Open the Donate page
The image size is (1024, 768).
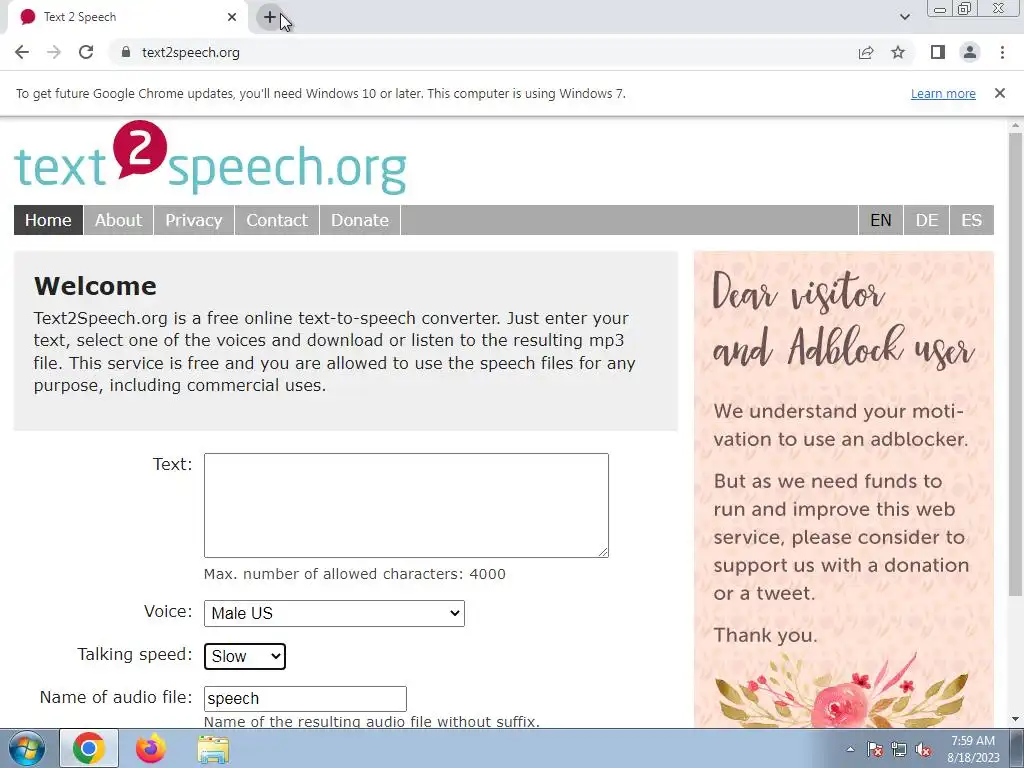360,220
